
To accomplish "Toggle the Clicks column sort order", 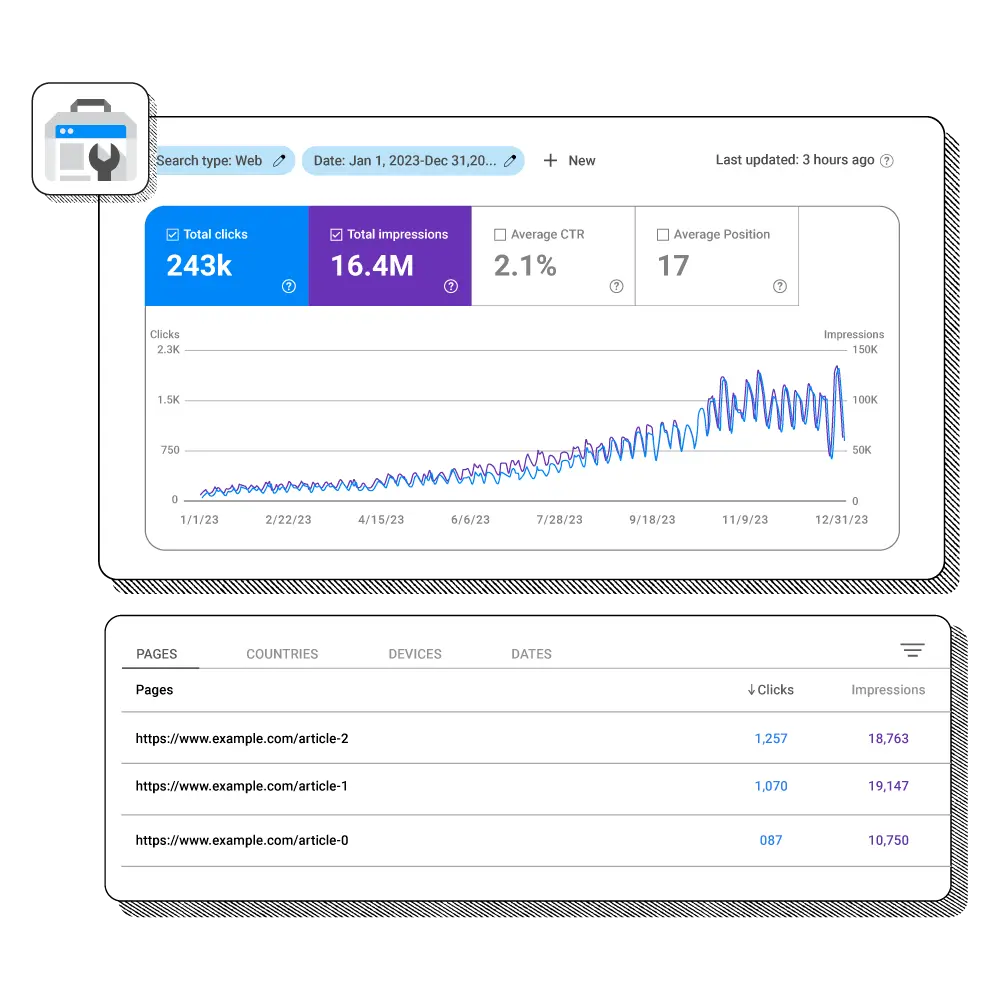I will [x=770, y=690].
